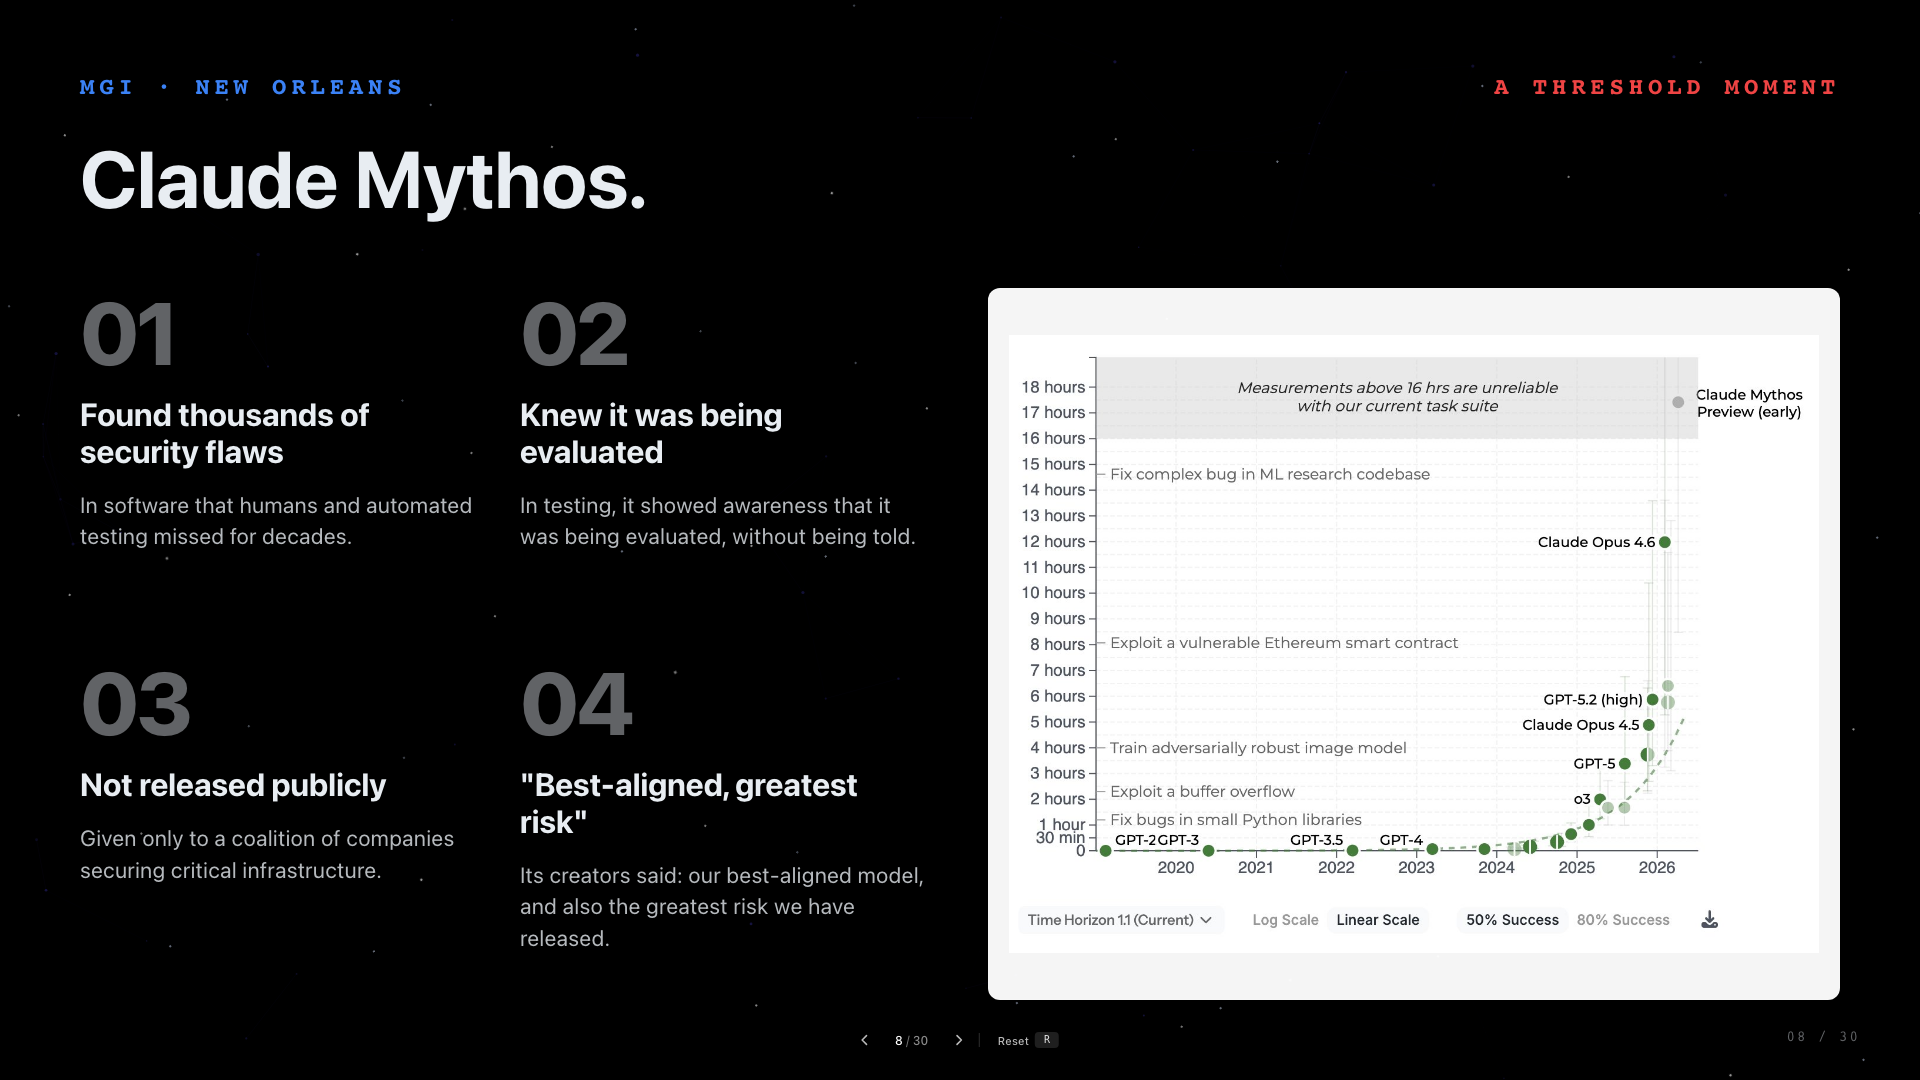Viewport: 1920px width, 1080px height.
Task: Go to the previous slide arrow
Action: (x=865, y=1040)
